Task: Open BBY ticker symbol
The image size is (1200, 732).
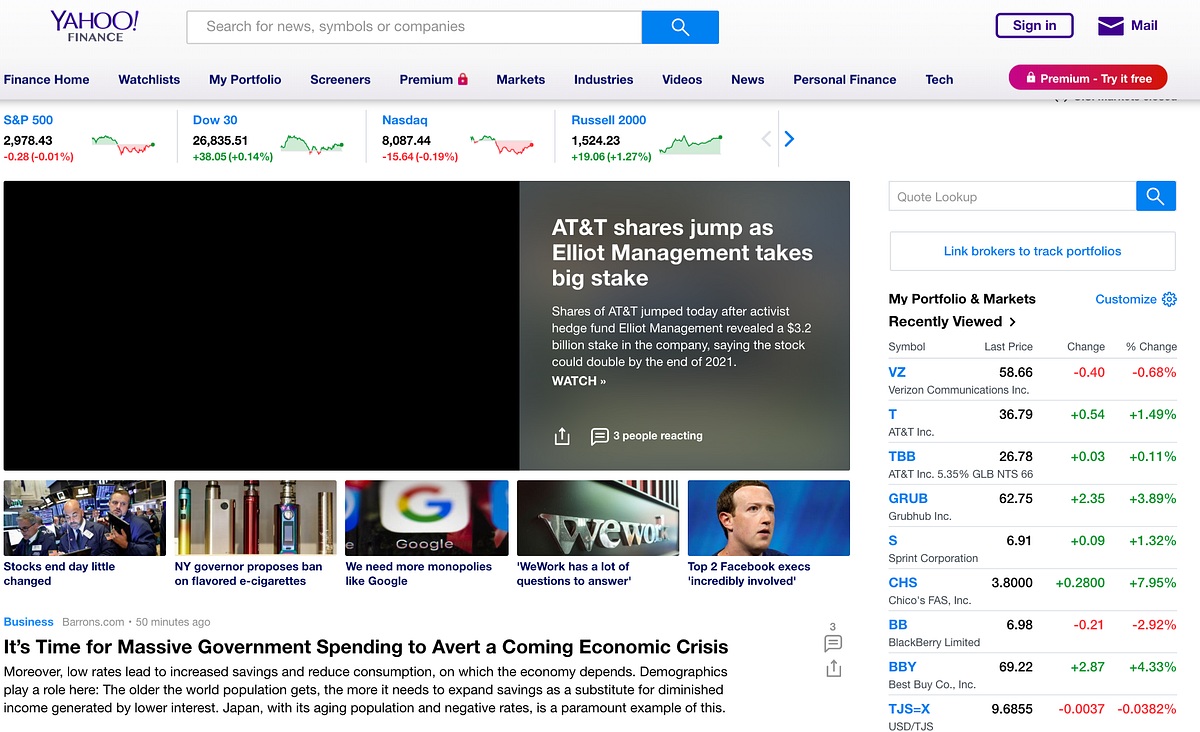Action: 903,666
